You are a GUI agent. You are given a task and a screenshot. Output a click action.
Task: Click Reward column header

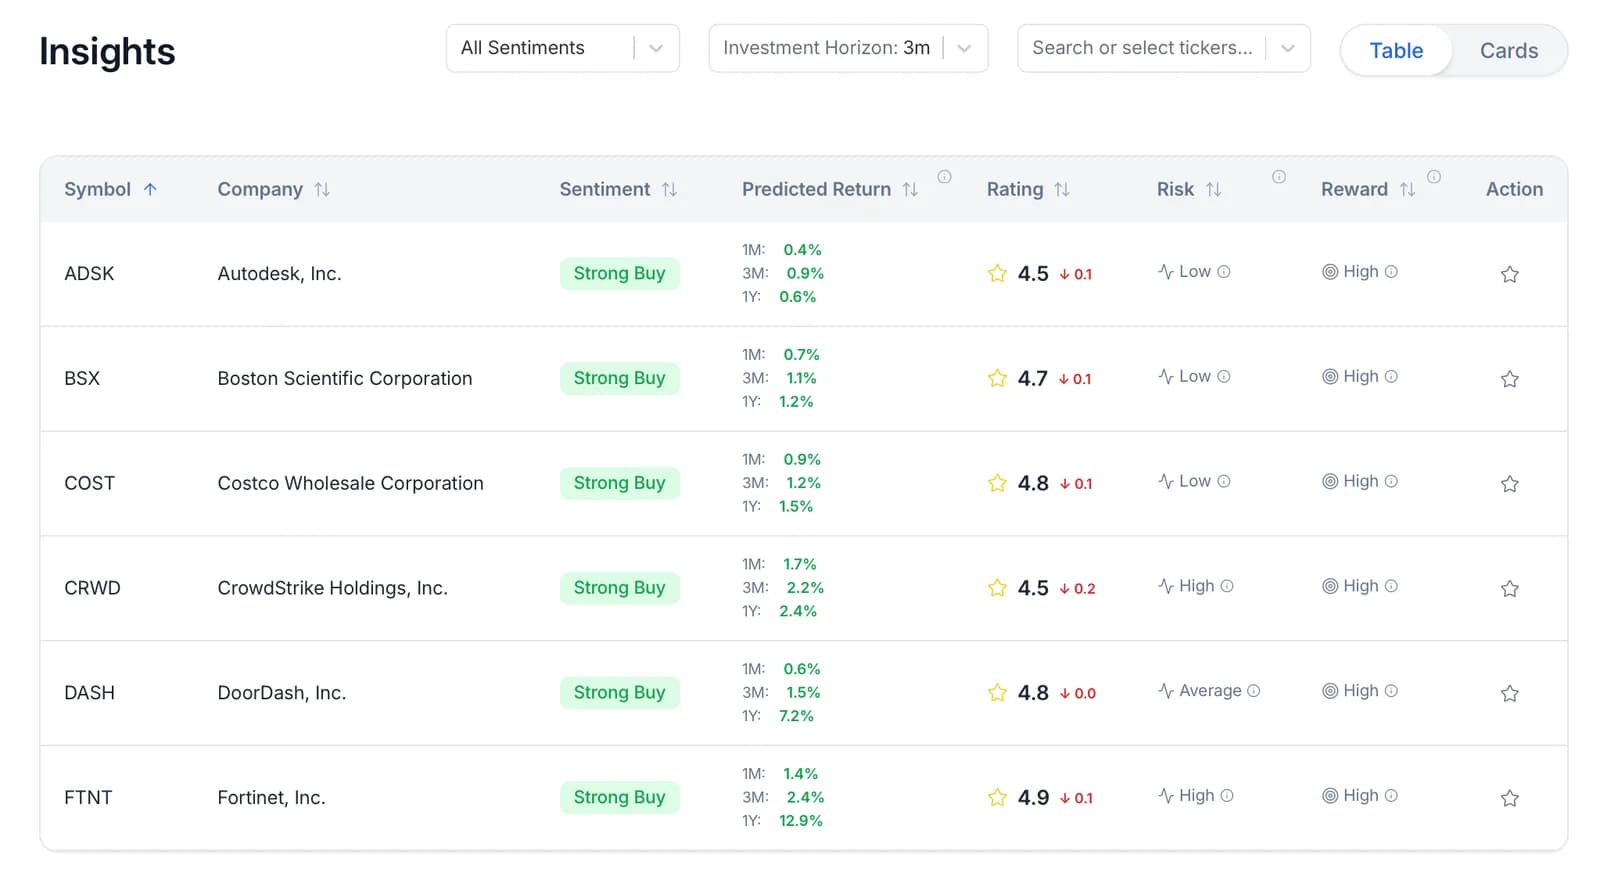[x=1354, y=189]
